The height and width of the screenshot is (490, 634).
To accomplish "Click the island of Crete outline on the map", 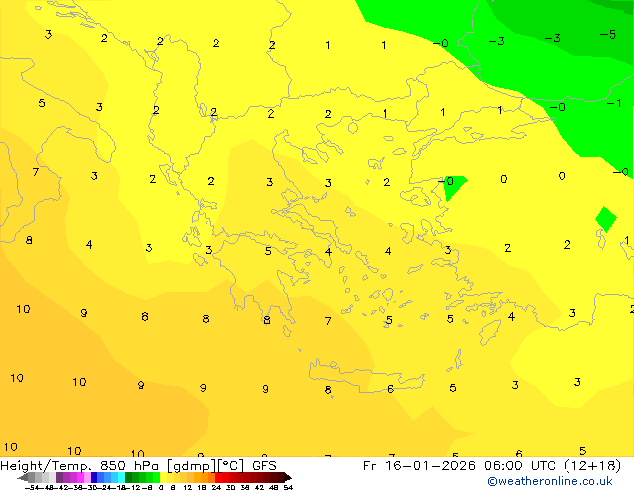I will 367,376.
